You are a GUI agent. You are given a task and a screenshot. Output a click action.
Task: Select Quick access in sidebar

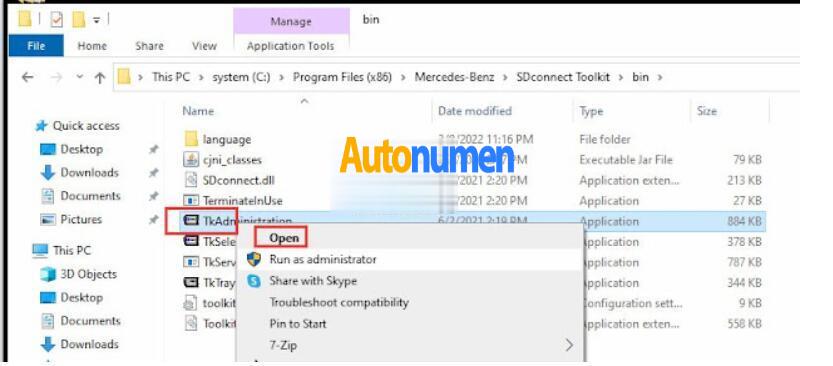pos(86,126)
